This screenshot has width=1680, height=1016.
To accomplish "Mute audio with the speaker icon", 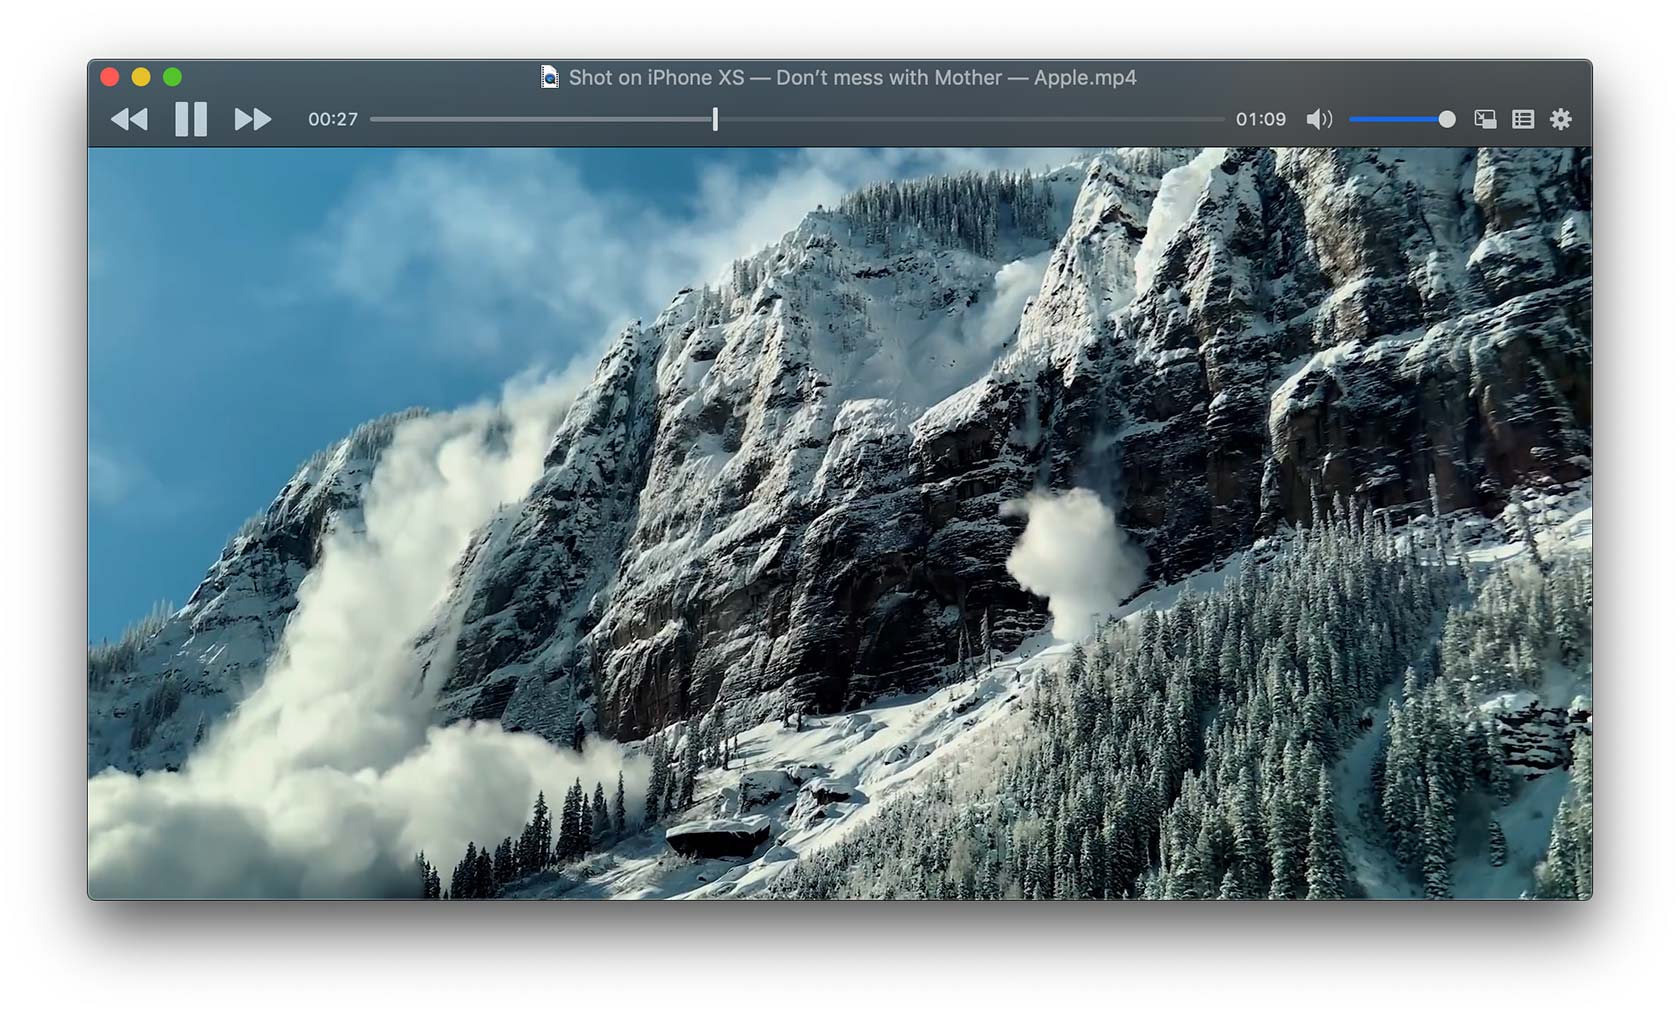I will point(1319,119).
